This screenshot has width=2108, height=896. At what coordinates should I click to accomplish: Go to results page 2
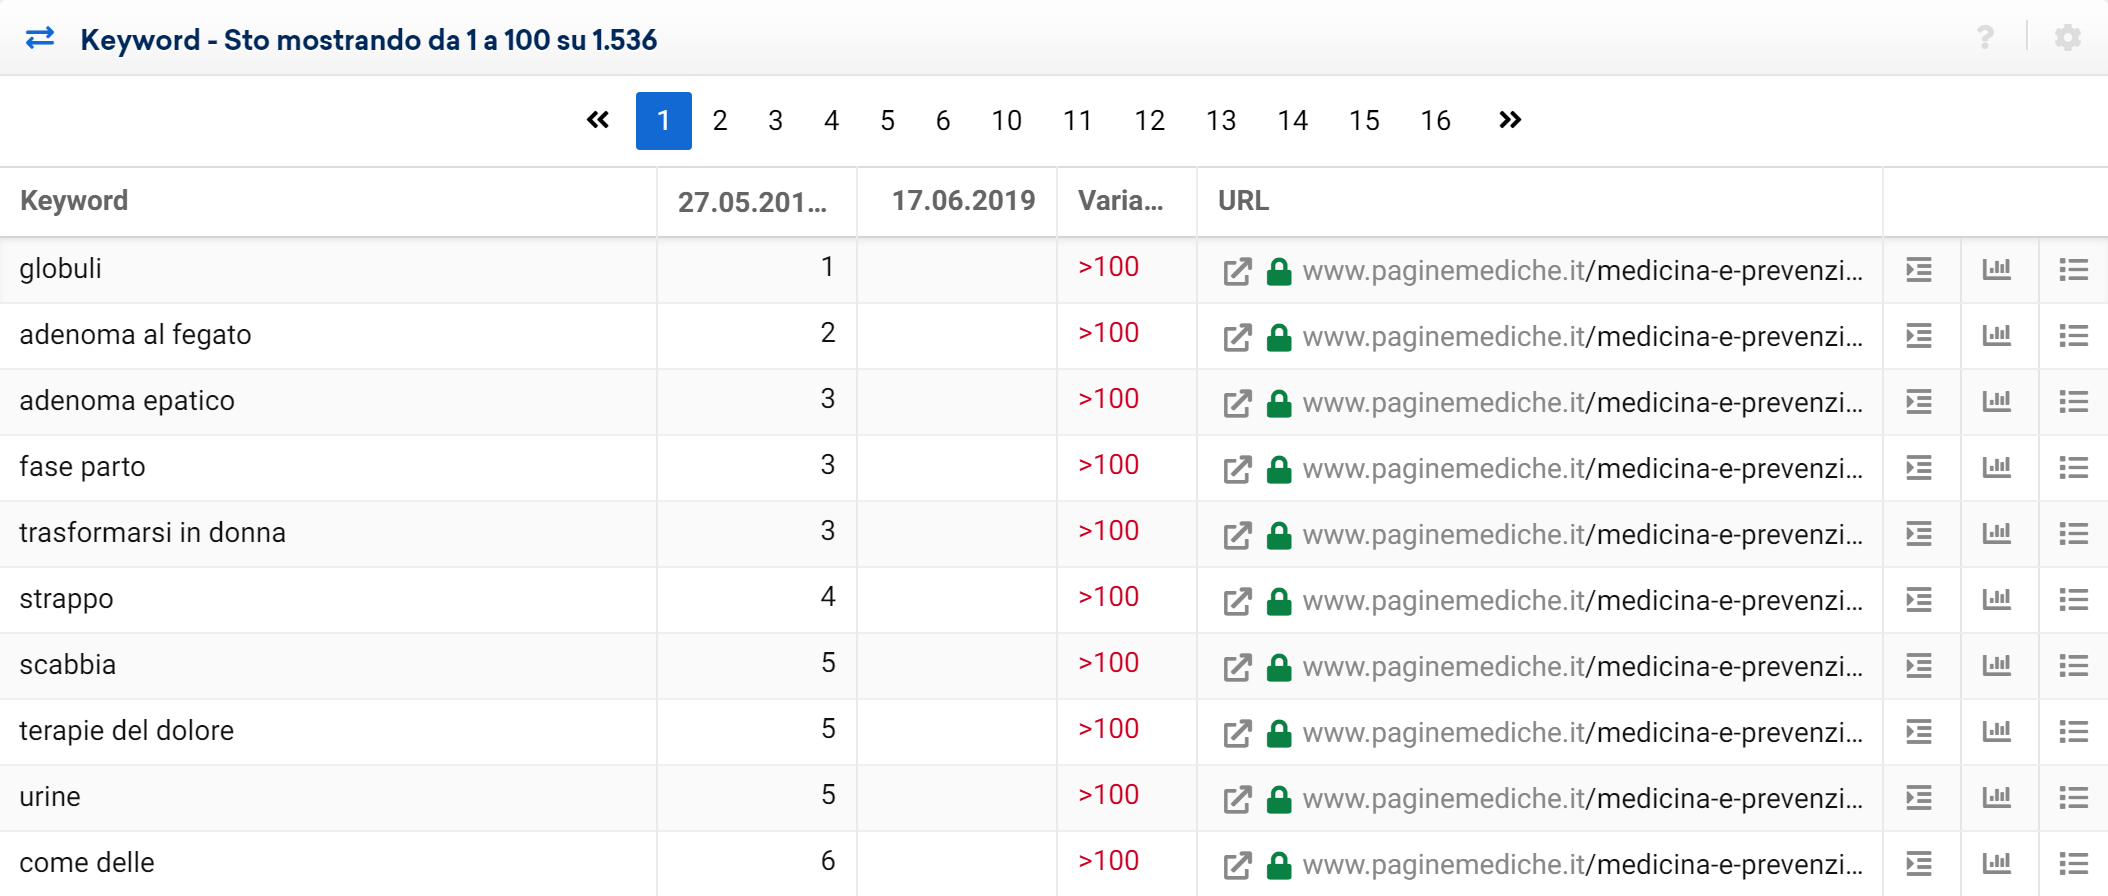point(719,121)
